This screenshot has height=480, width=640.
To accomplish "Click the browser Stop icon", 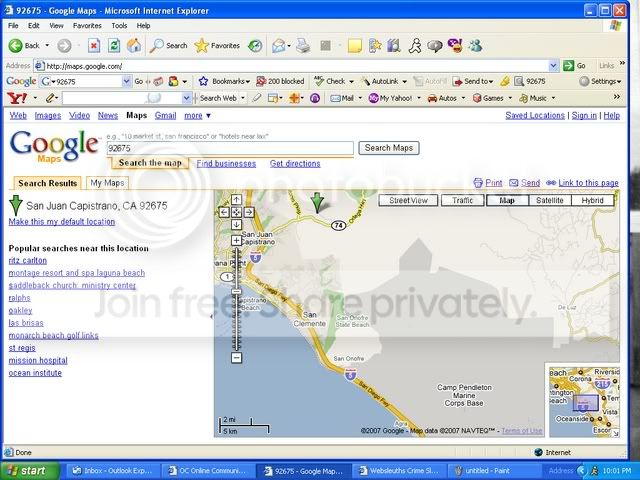I will coord(94,45).
